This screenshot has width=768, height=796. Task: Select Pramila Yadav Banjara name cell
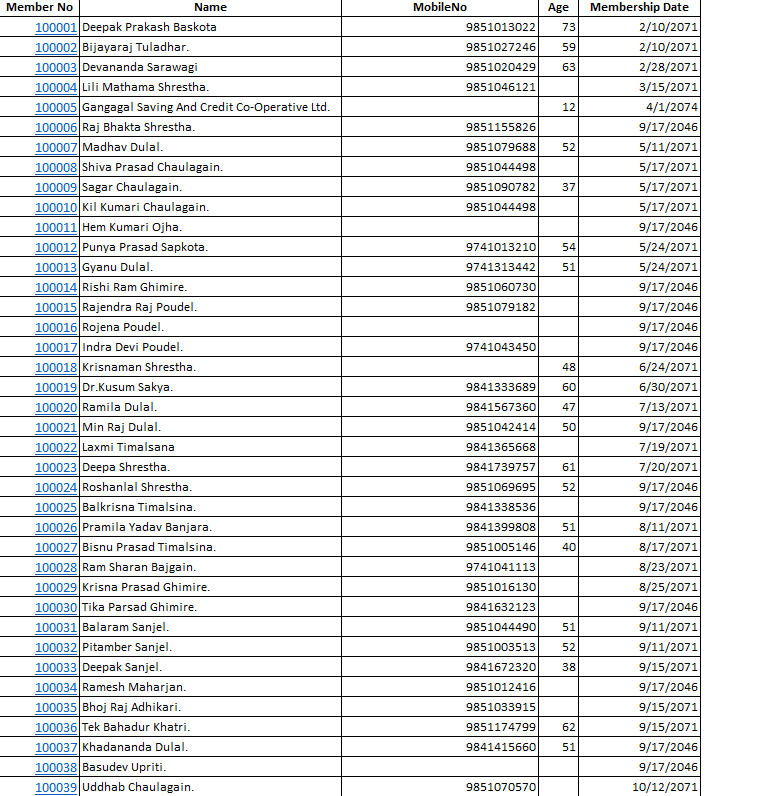tap(147, 527)
